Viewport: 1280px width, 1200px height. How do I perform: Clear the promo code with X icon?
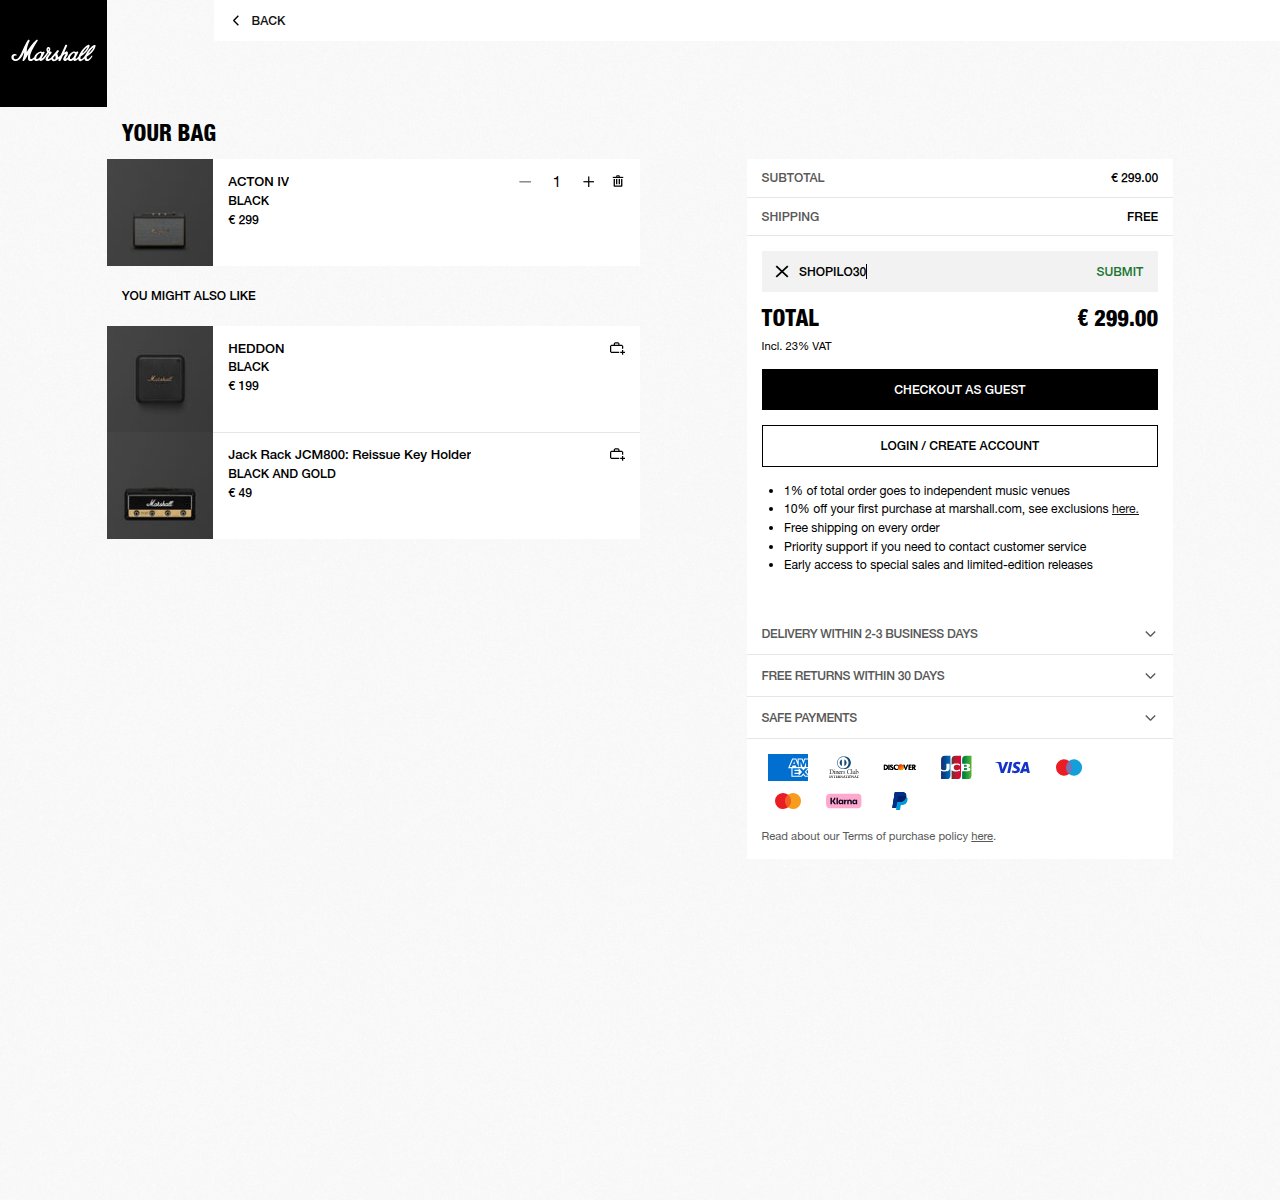(782, 271)
